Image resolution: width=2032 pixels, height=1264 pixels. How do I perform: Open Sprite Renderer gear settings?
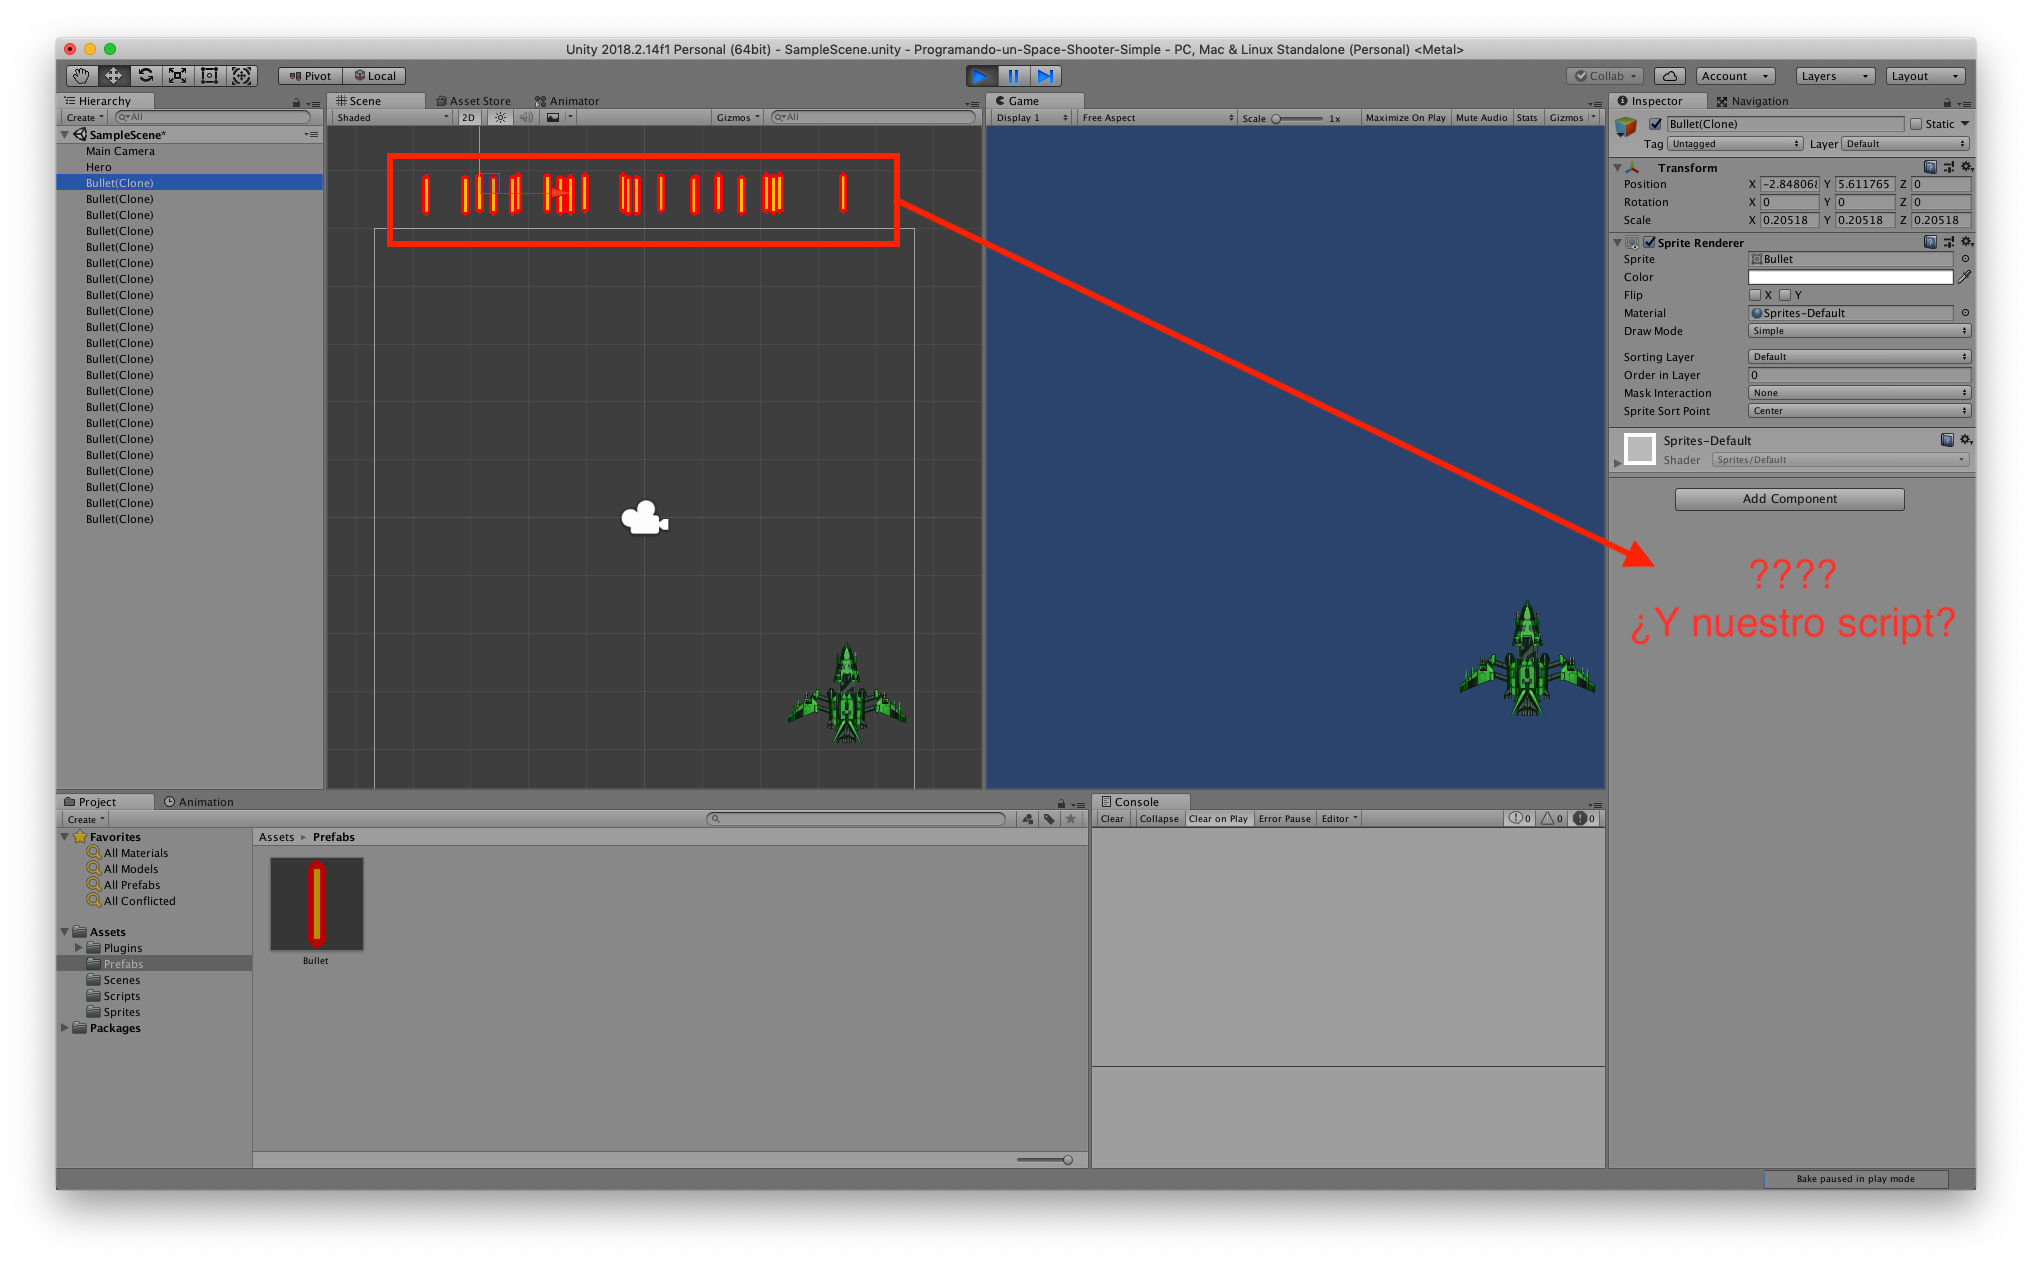[x=1966, y=242]
